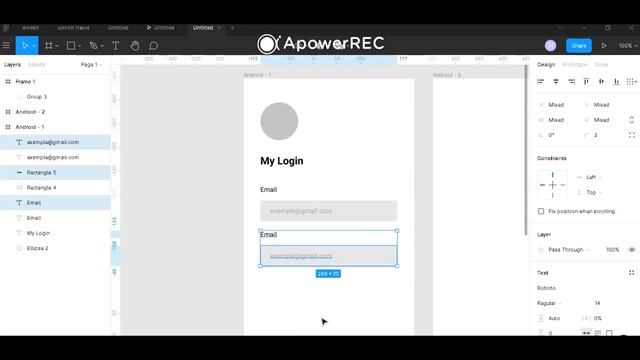The width and height of the screenshot is (640, 360).
Task: Align selection right
Action: tap(571, 82)
